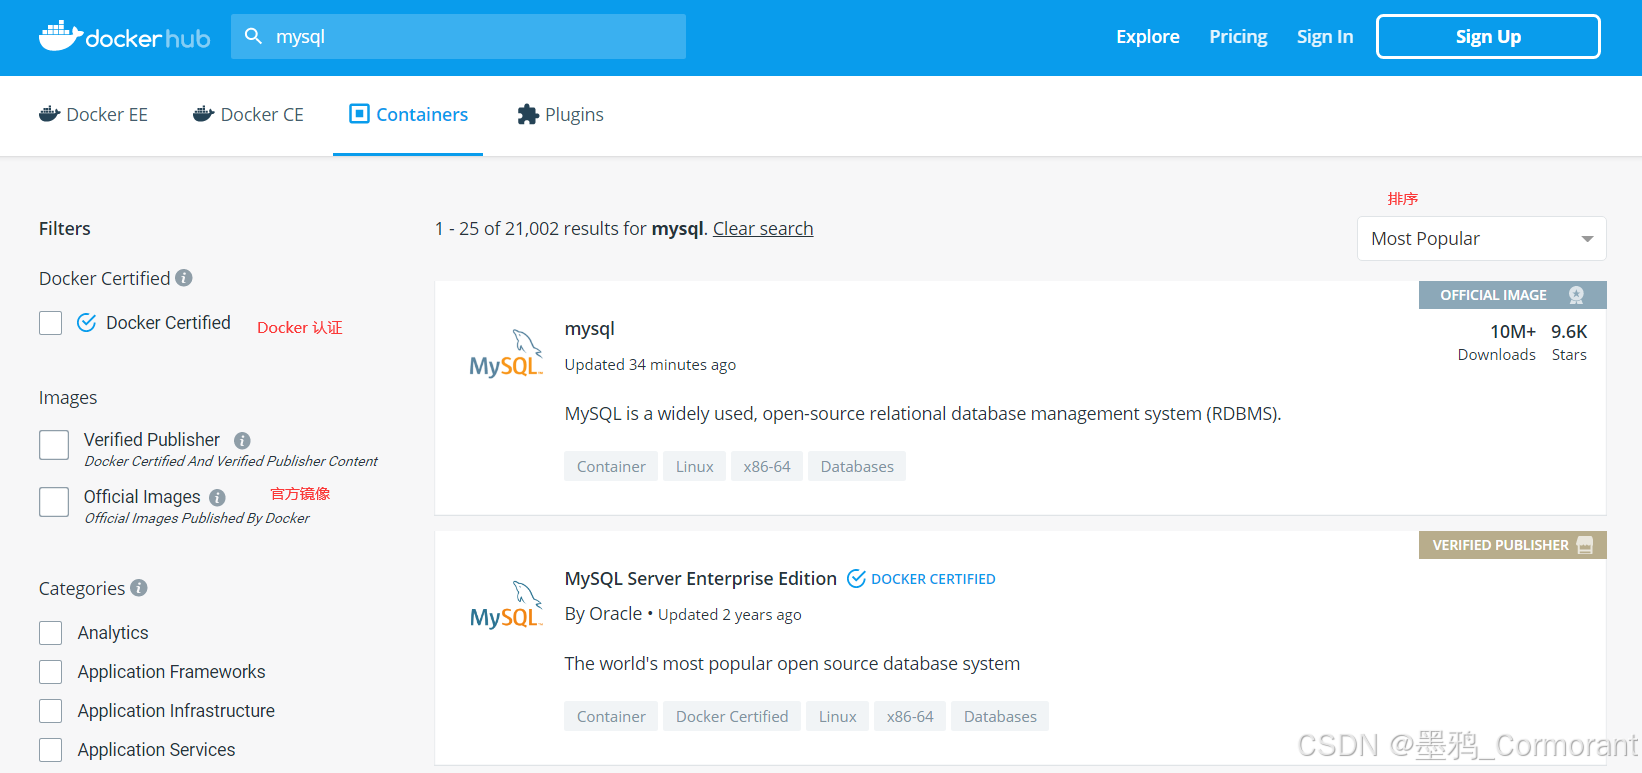Screen dimensions: 1642x773
Task: Click the Sign Up button
Action: click(1488, 37)
